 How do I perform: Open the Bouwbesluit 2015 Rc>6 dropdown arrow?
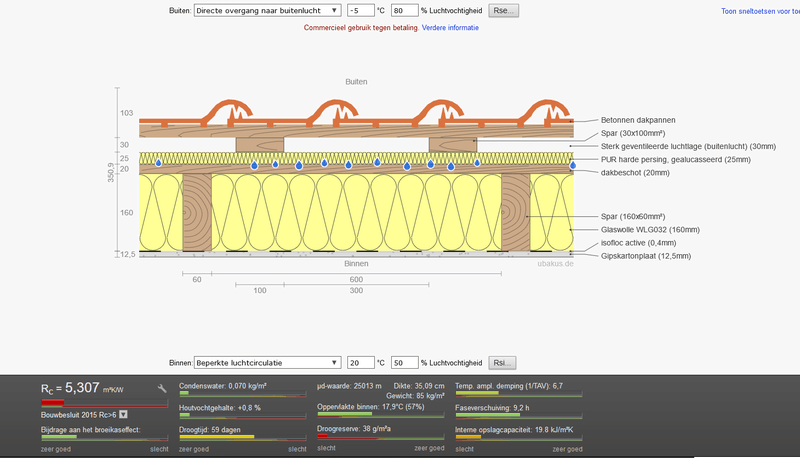pyautogui.click(x=123, y=415)
